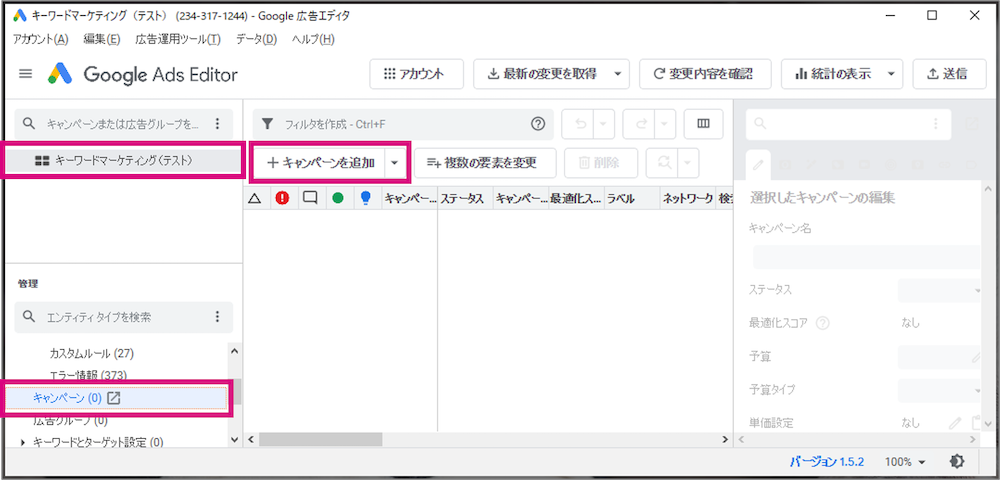This screenshot has height=480, width=1000.
Task: Click the エンティティタイプを検索 field
Action: [x=123, y=317]
